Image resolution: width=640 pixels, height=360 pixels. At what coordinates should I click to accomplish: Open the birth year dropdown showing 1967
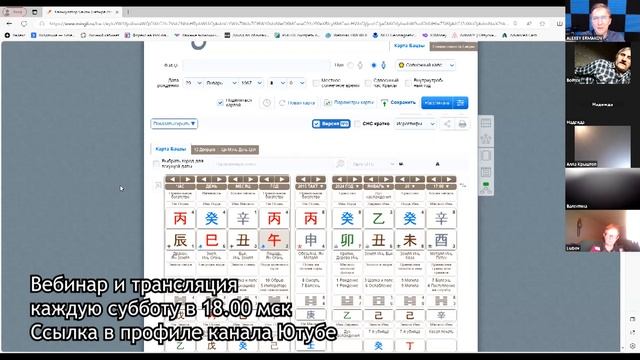(251, 83)
